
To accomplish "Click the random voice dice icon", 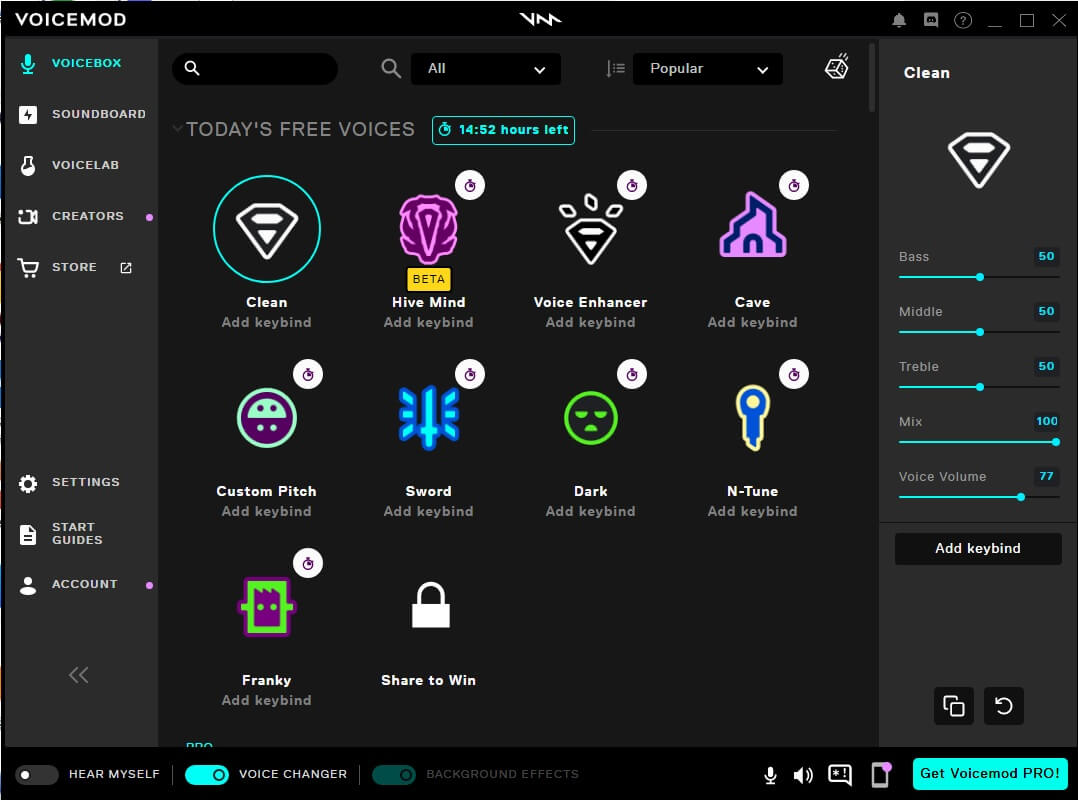I will pyautogui.click(x=837, y=67).
